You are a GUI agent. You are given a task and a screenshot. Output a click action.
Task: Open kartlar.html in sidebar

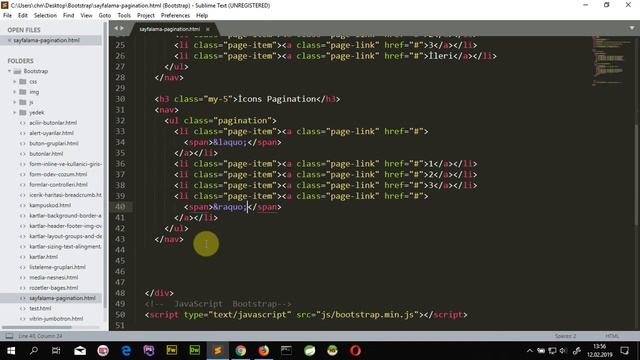click(43, 257)
